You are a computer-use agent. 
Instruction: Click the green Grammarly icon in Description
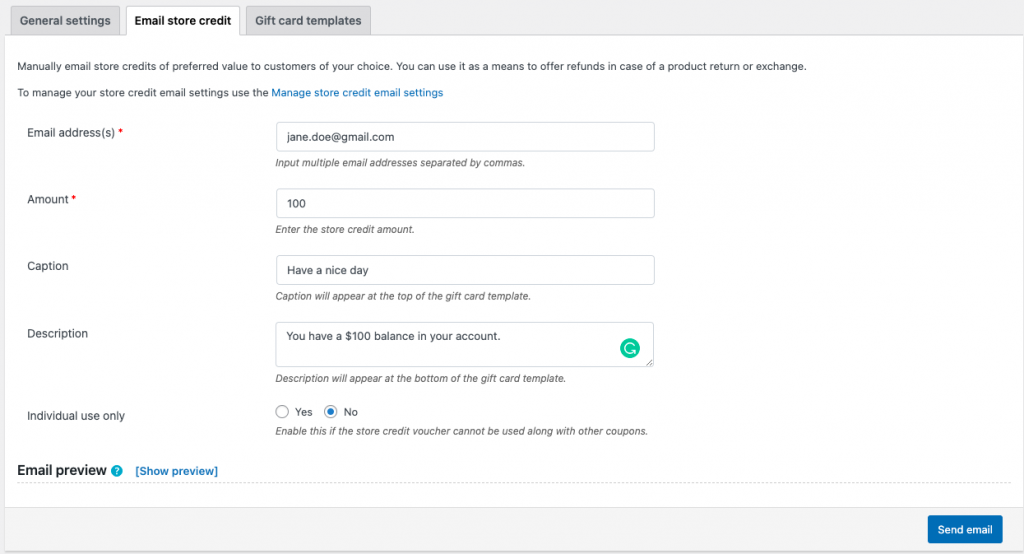tap(630, 348)
